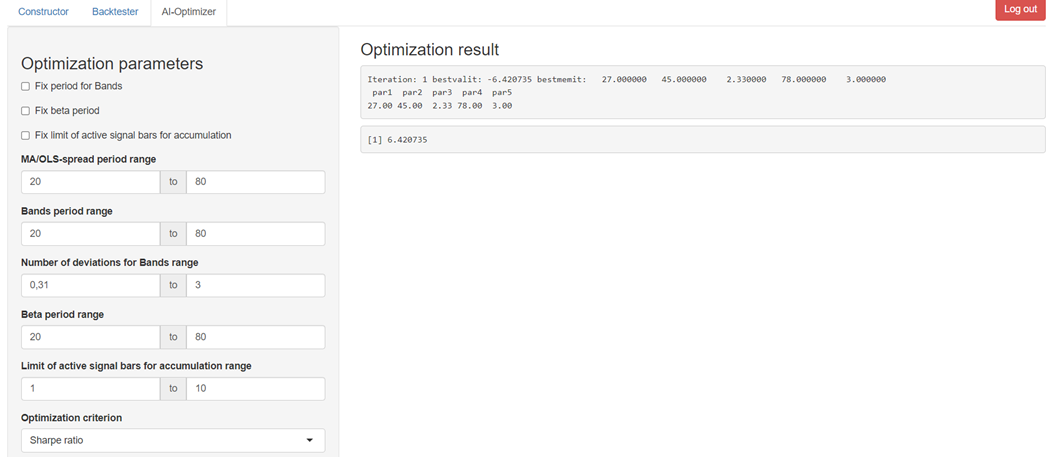
Task: Click the Beta period range maximum field
Action: point(255,337)
